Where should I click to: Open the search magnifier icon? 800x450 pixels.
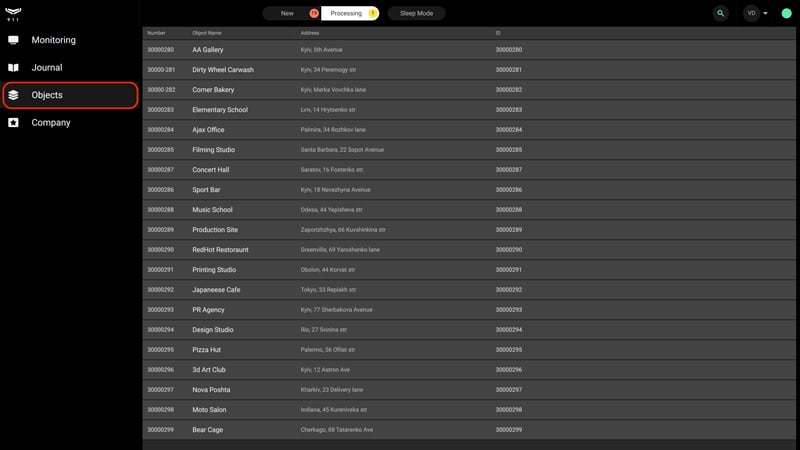click(x=720, y=13)
